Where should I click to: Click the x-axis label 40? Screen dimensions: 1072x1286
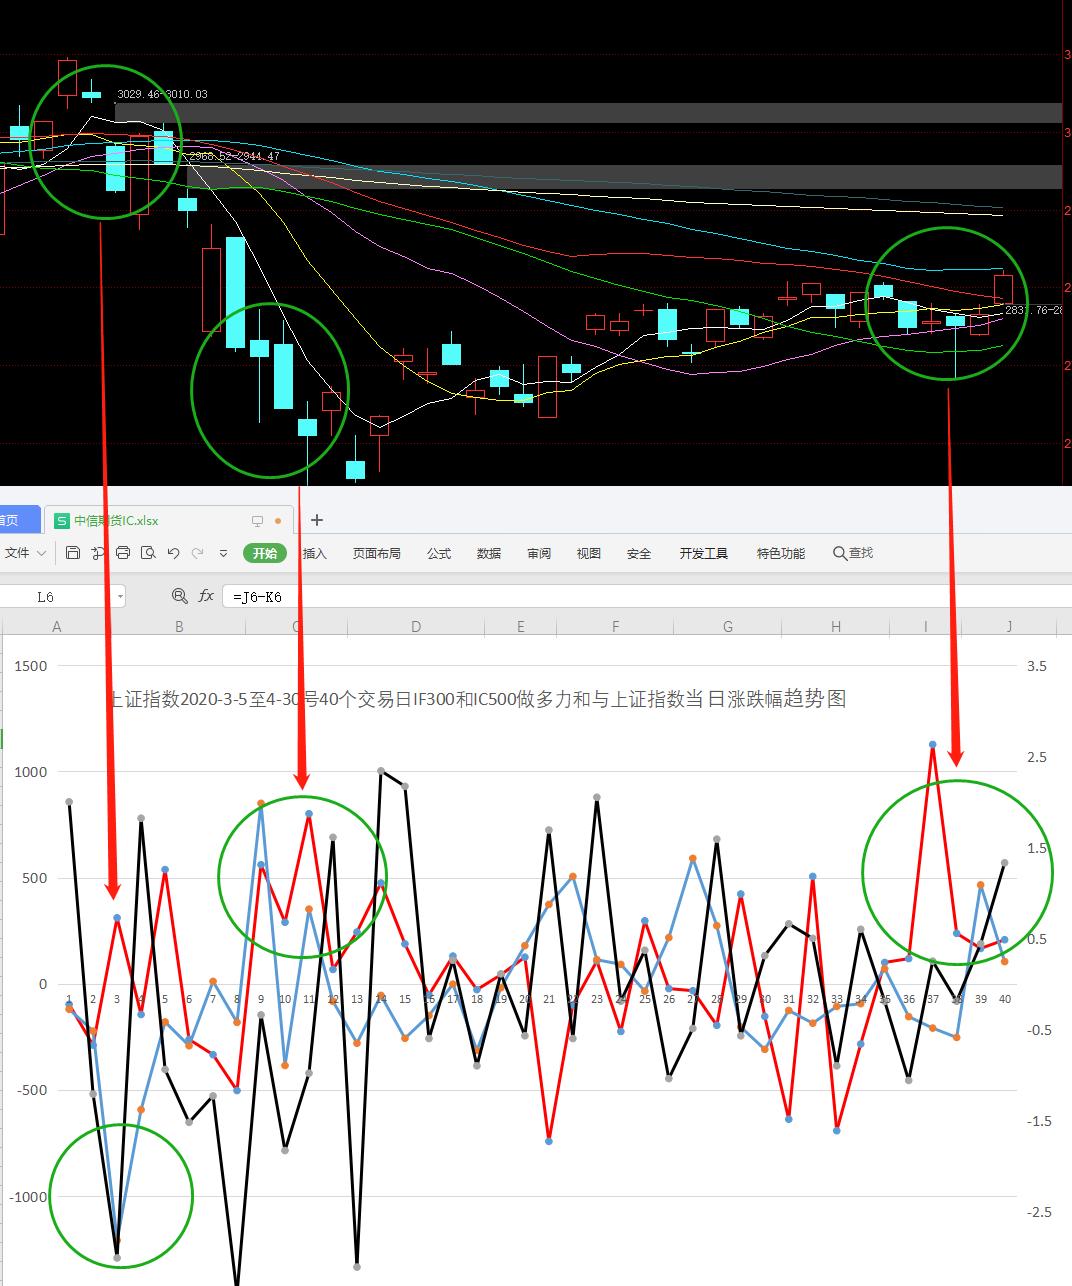point(1005,999)
